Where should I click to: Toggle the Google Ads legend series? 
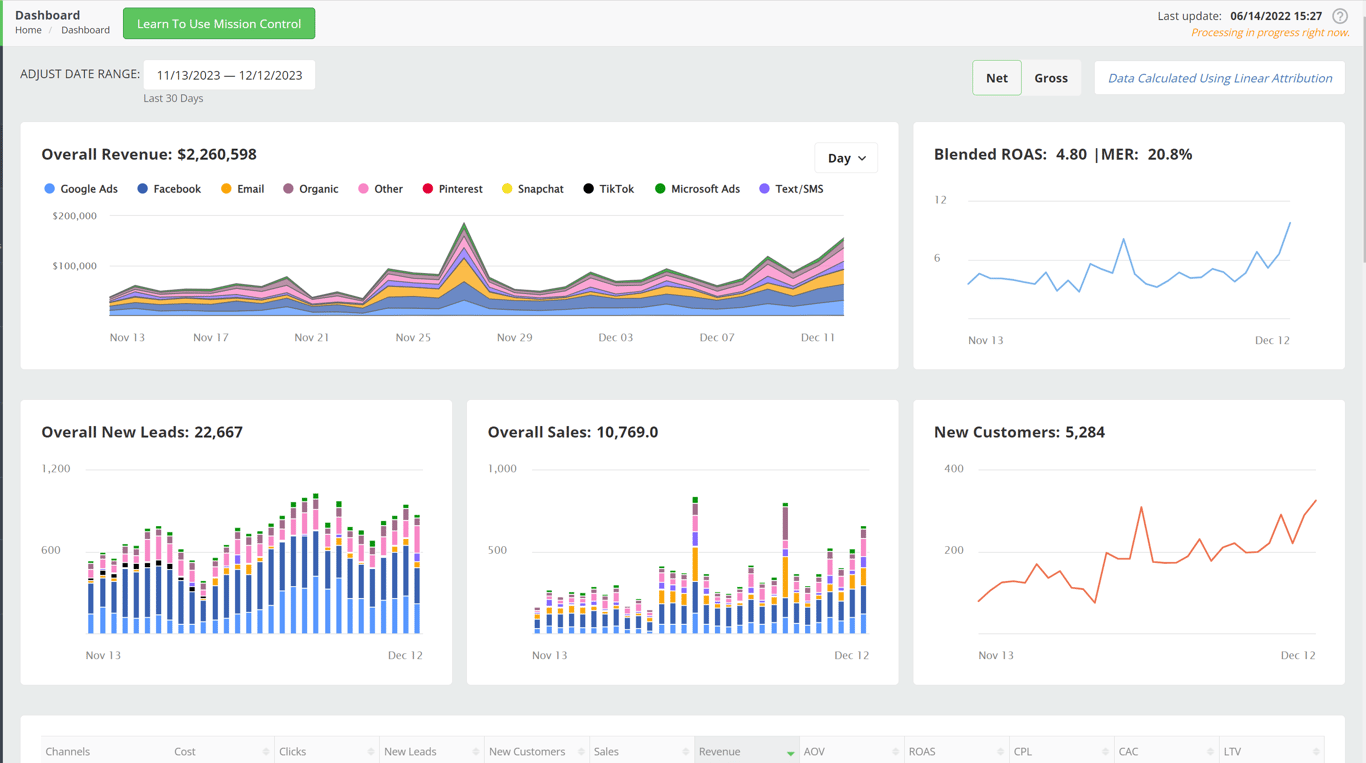(x=80, y=189)
